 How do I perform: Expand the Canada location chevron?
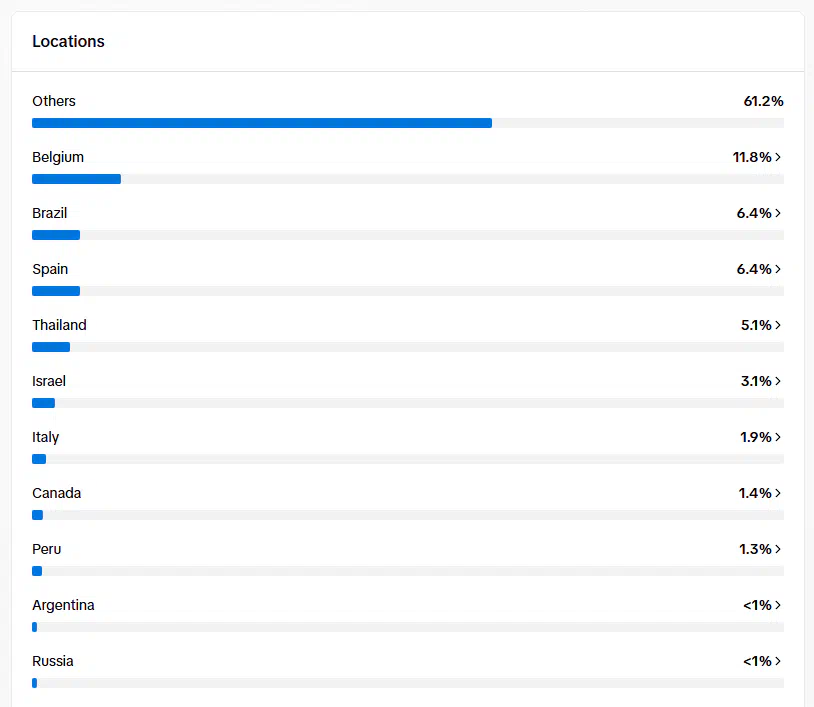click(778, 493)
